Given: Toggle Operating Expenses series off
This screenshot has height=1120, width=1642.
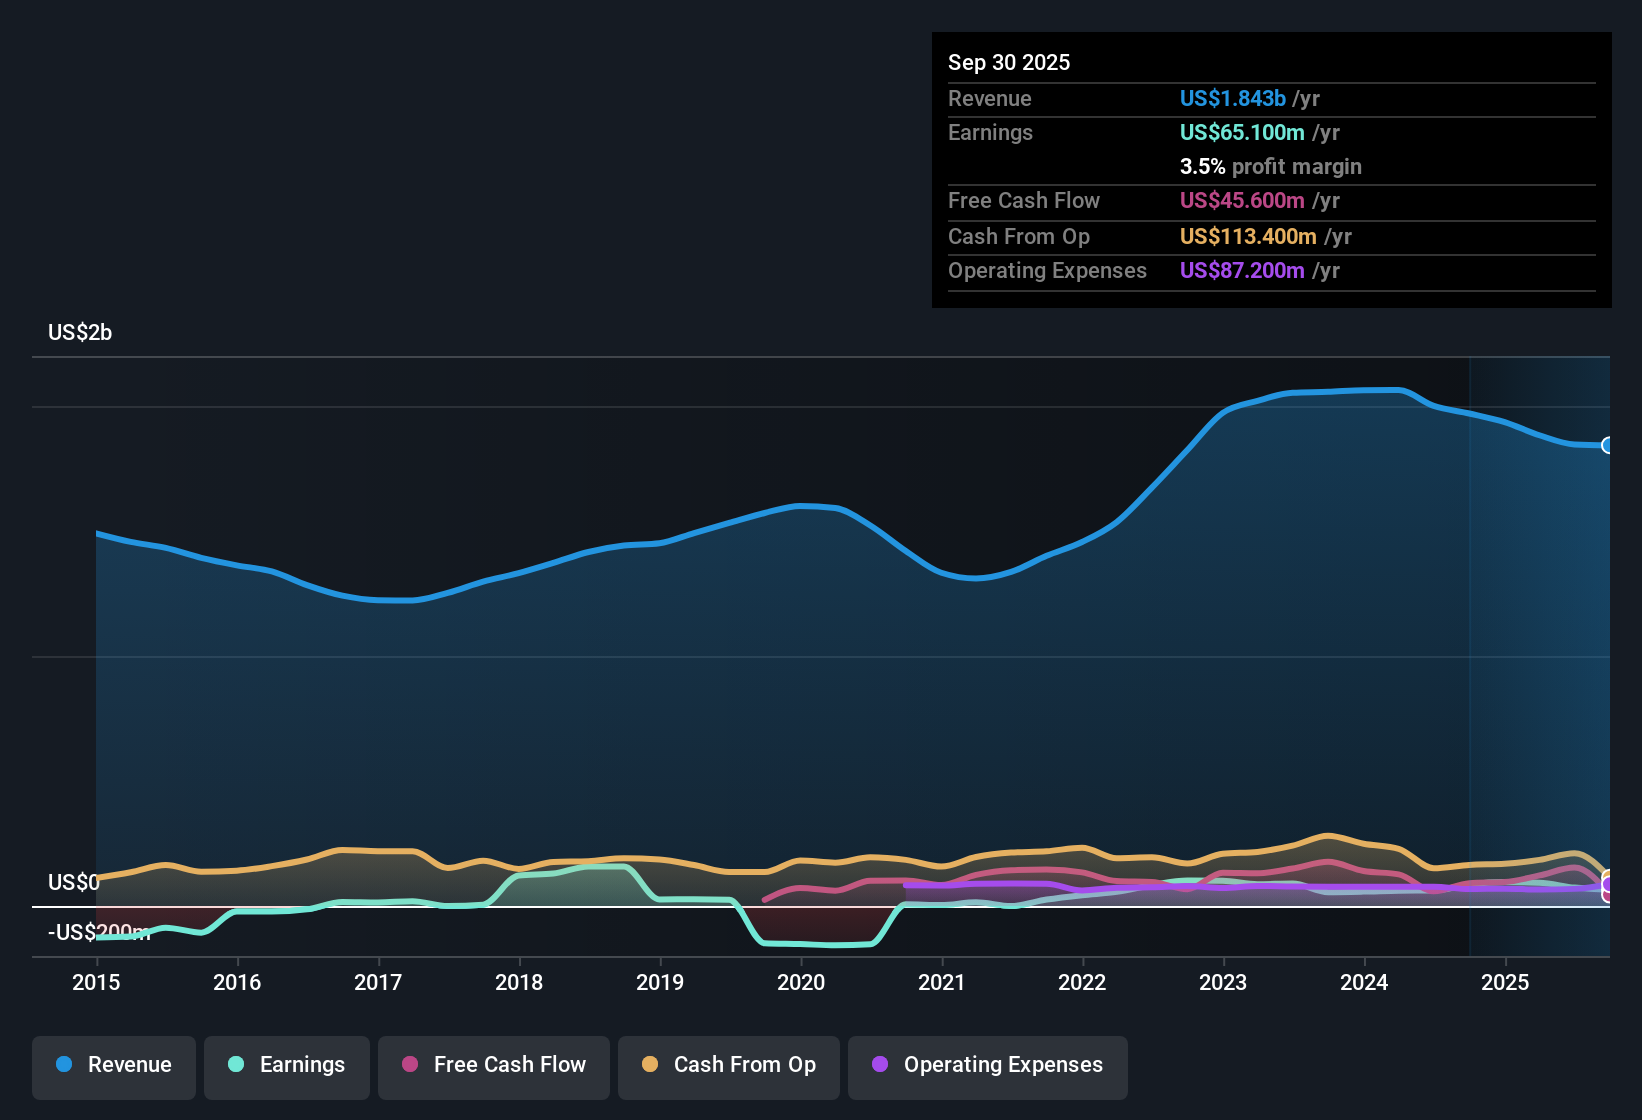Looking at the screenshot, I should click(x=987, y=1066).
